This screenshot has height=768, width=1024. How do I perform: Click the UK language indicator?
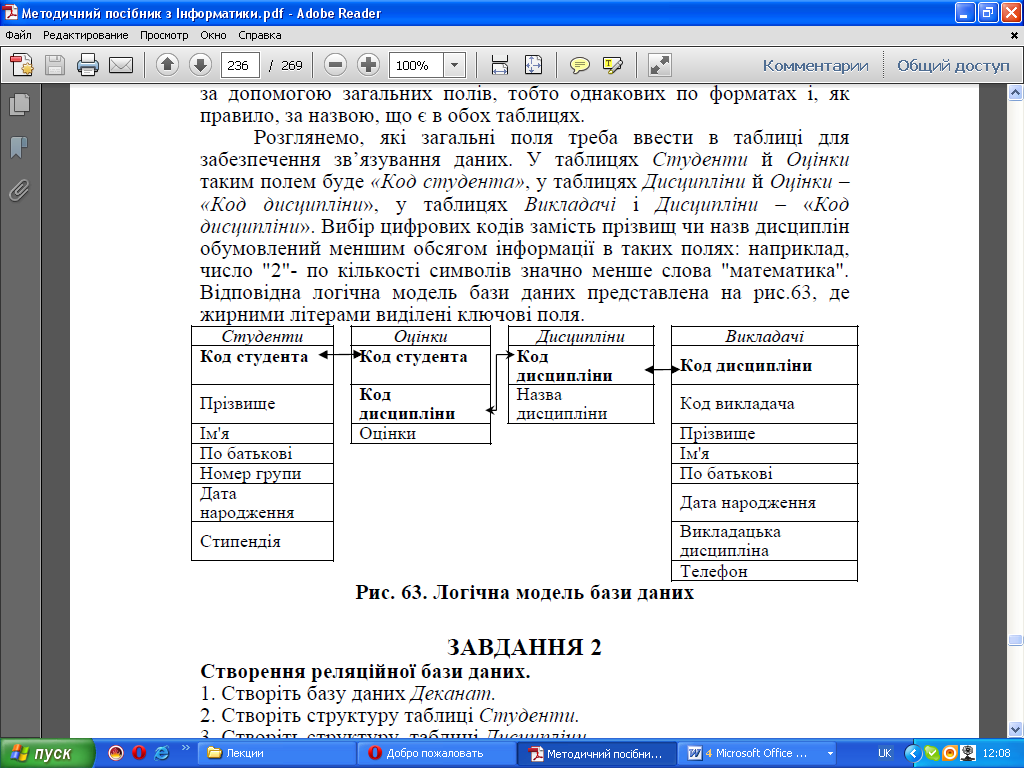pyautogui.click(x=884, y=753)
